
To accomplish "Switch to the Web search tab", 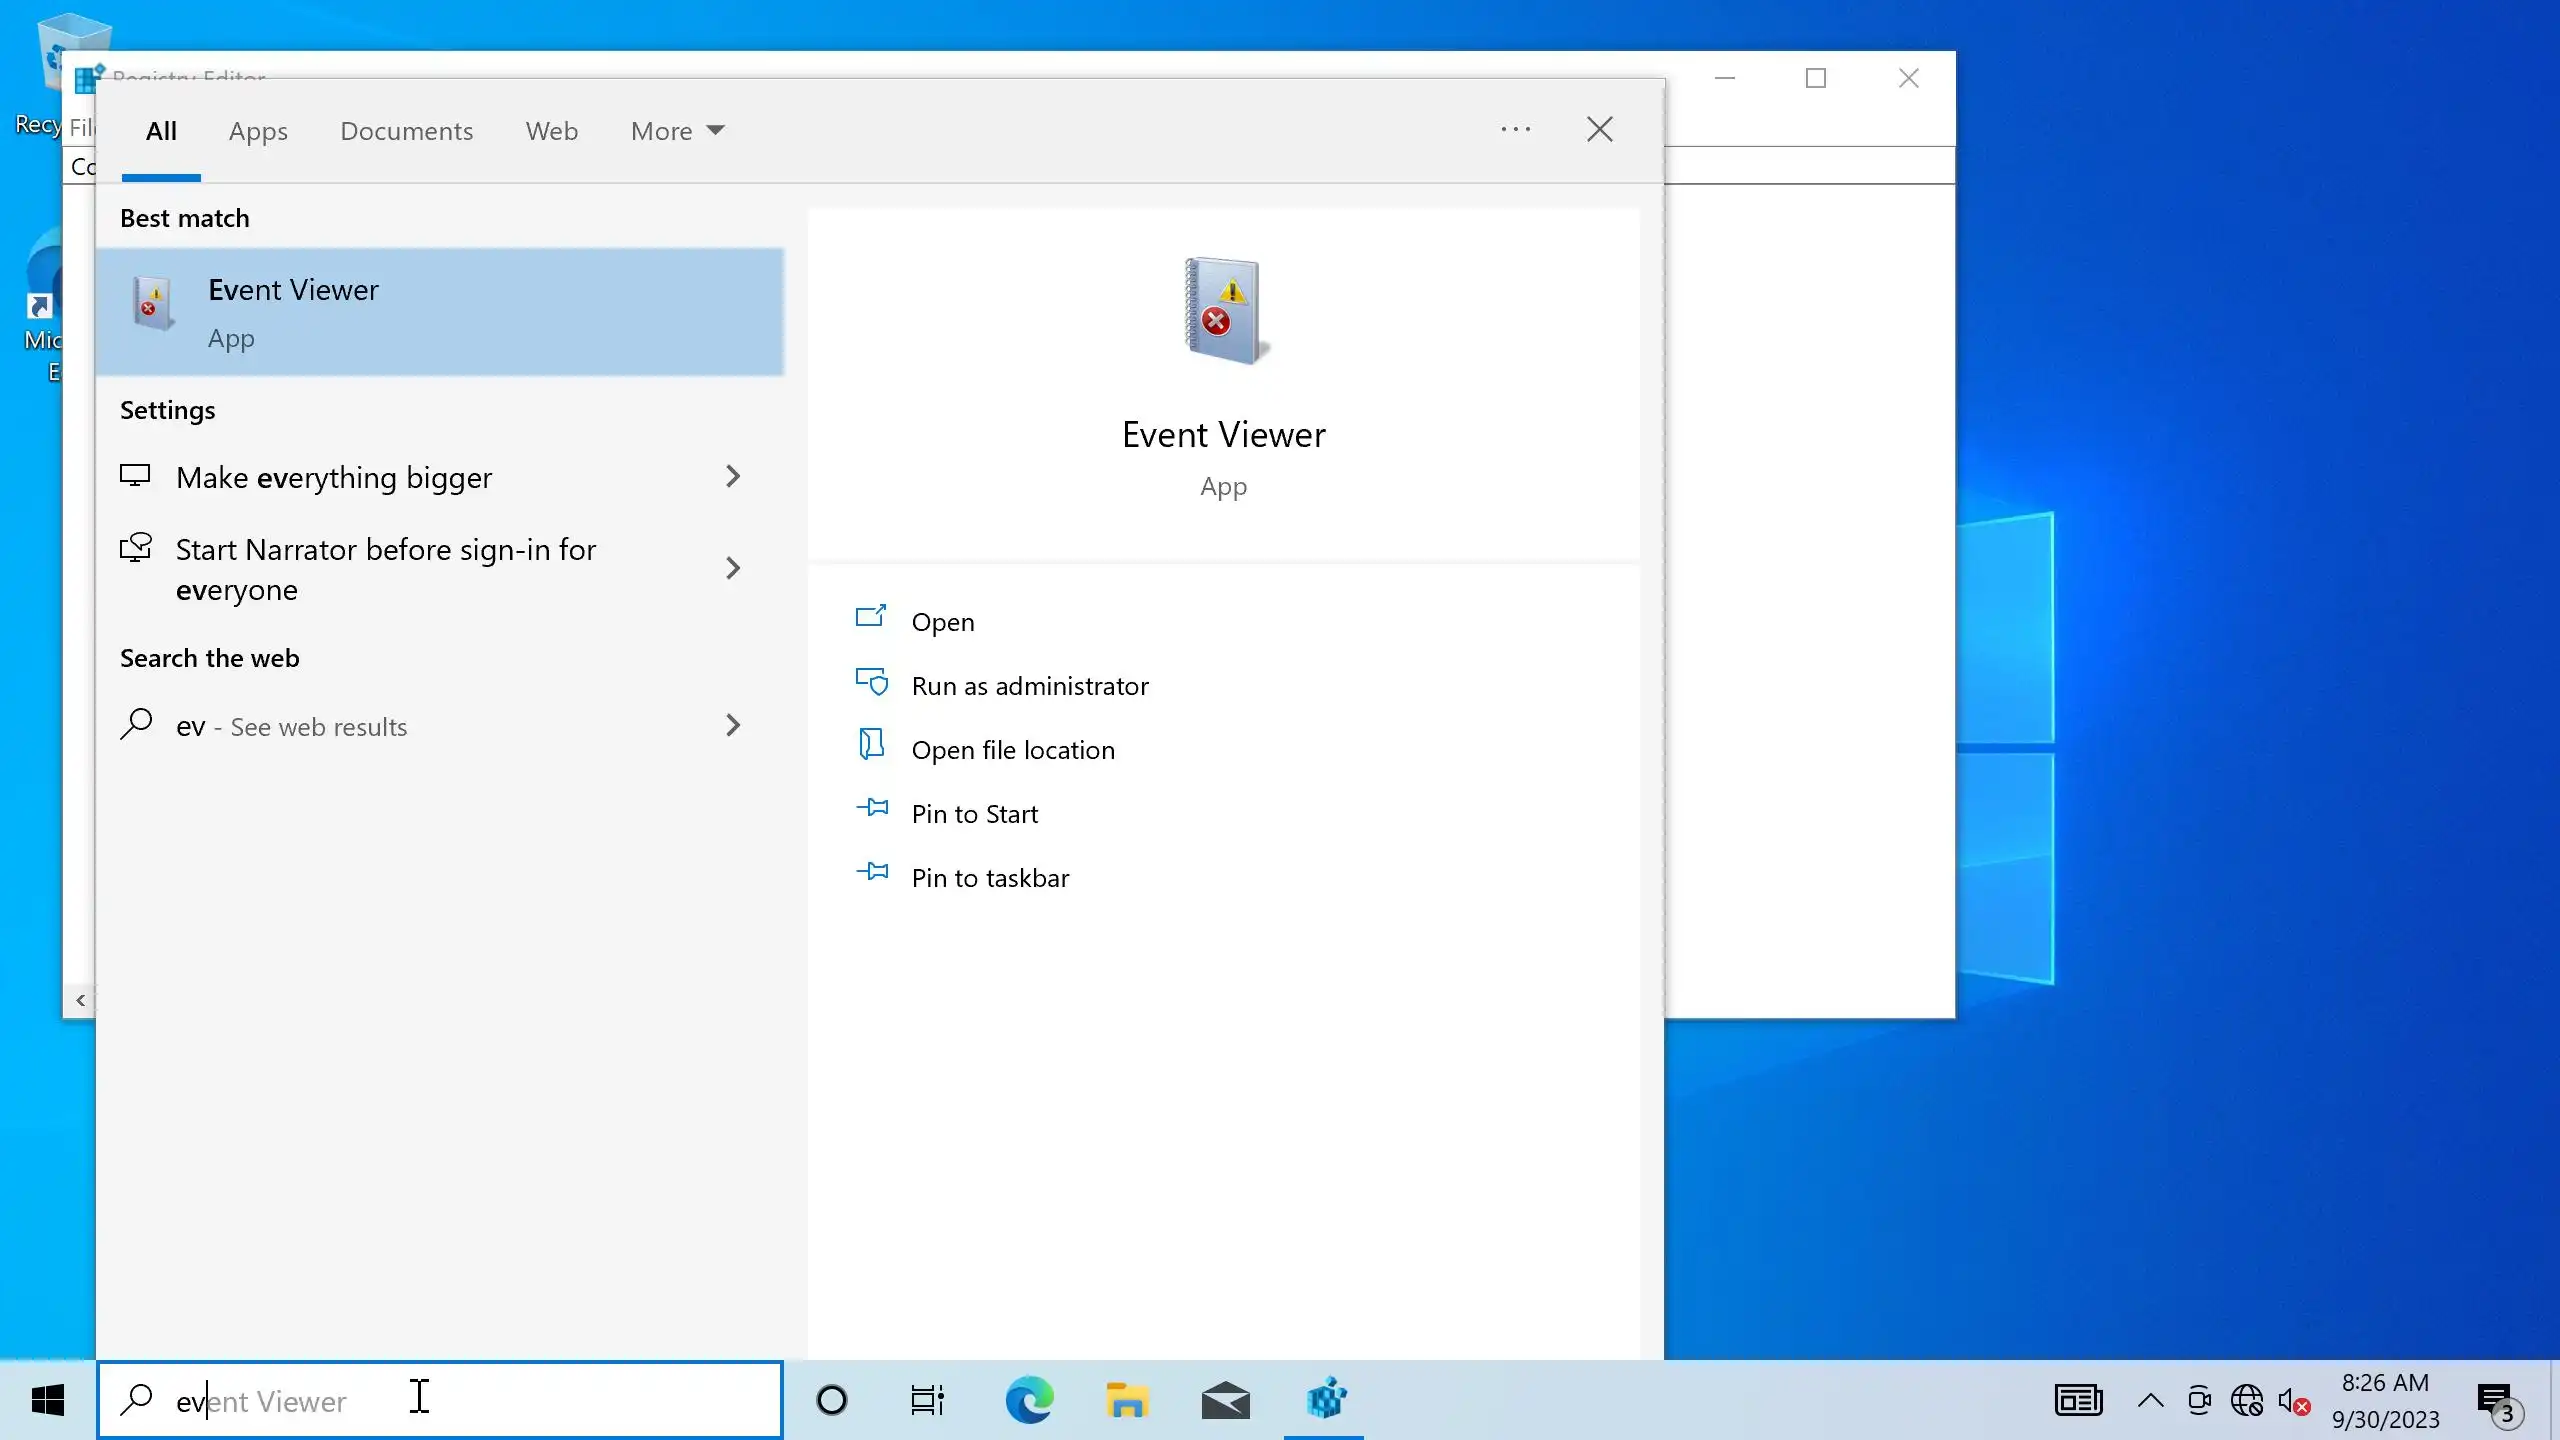I will 551,131.
